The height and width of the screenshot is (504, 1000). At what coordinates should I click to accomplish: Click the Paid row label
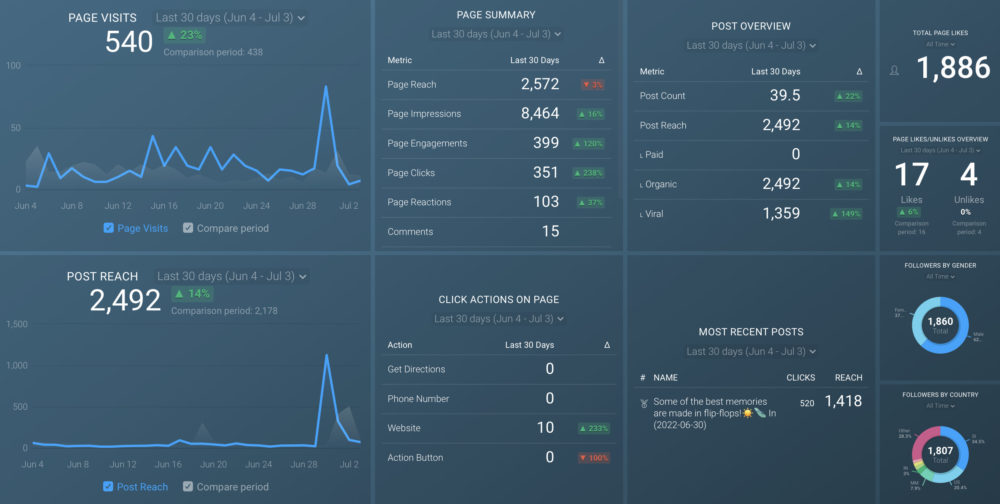[654, 154]
